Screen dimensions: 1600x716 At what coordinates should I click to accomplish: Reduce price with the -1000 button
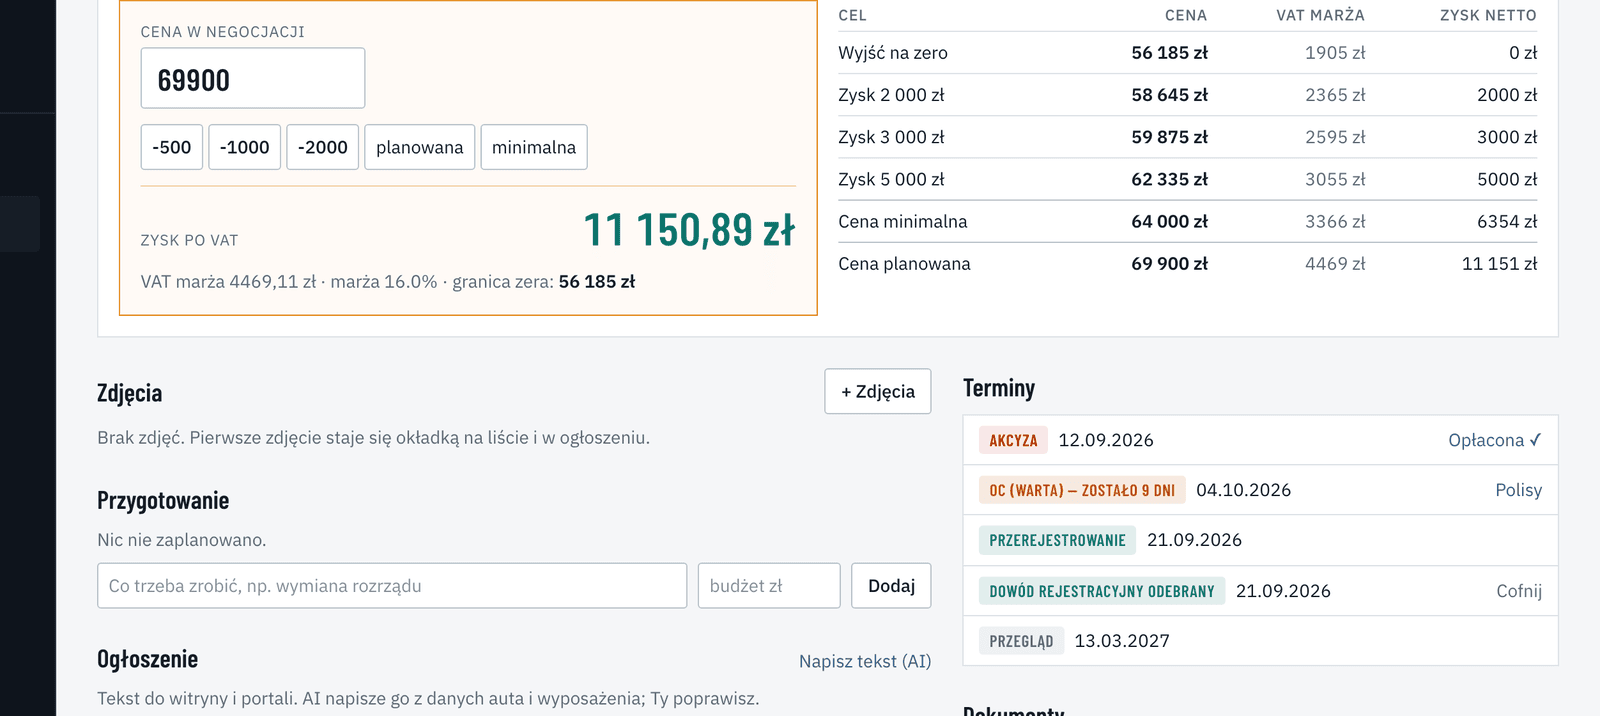[x=245, y=147]
